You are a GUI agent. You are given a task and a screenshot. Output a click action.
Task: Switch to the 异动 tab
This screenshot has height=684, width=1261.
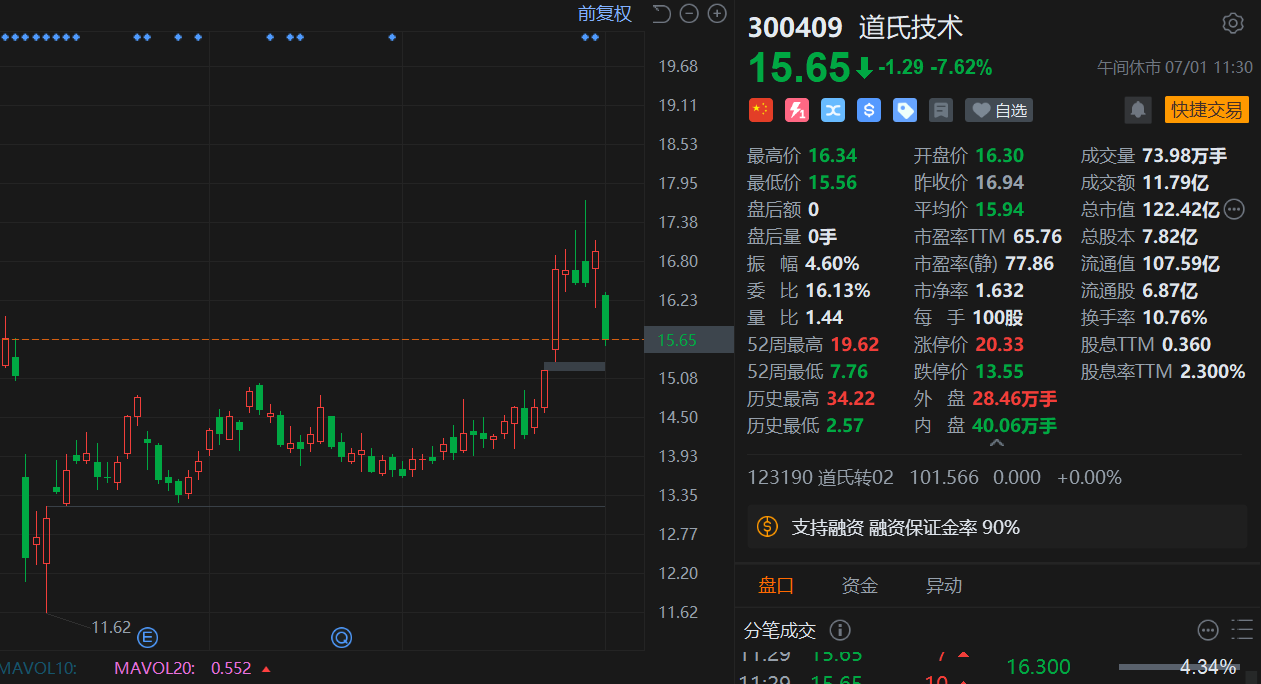944,586
